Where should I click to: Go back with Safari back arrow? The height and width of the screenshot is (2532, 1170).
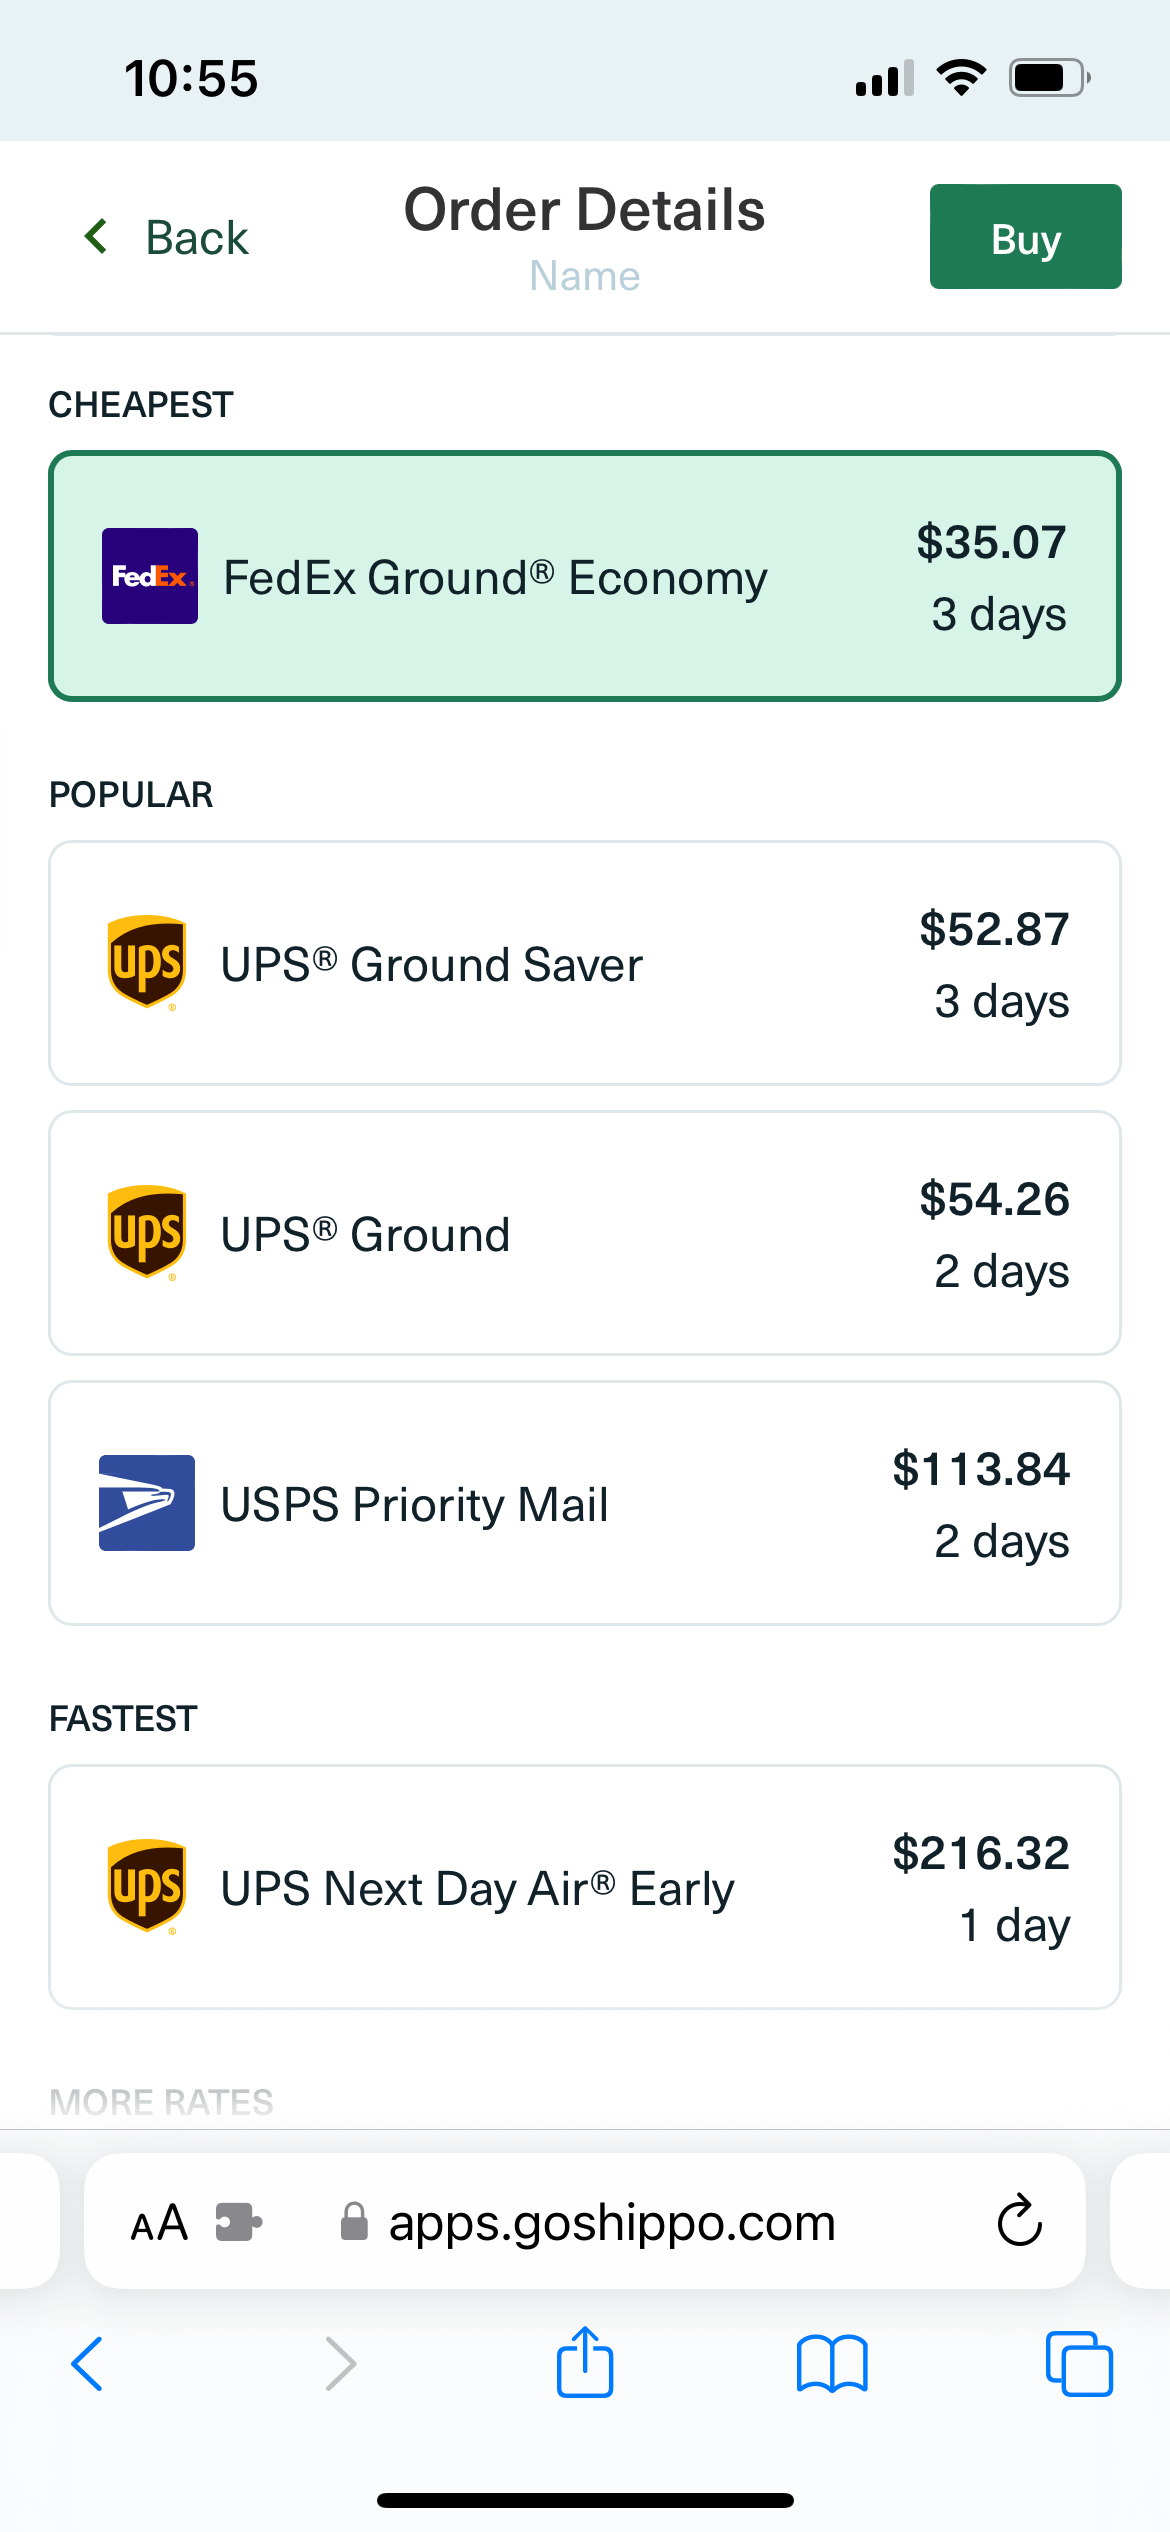87,2364
